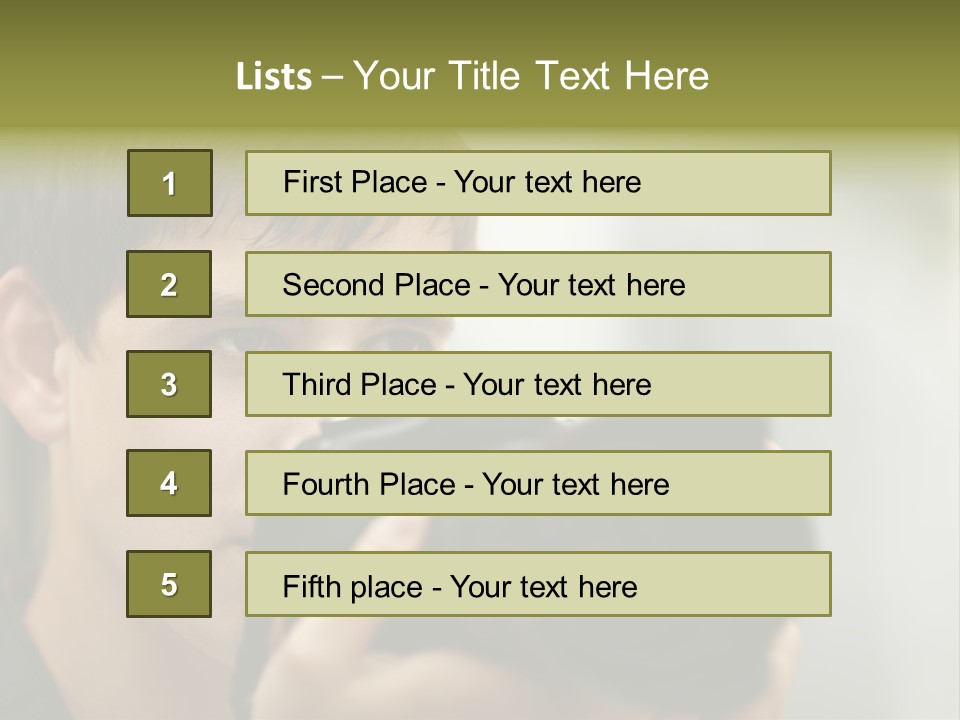Pick the number 4 square
Viewport: 960px width, 720px height.
coord(169,483)
